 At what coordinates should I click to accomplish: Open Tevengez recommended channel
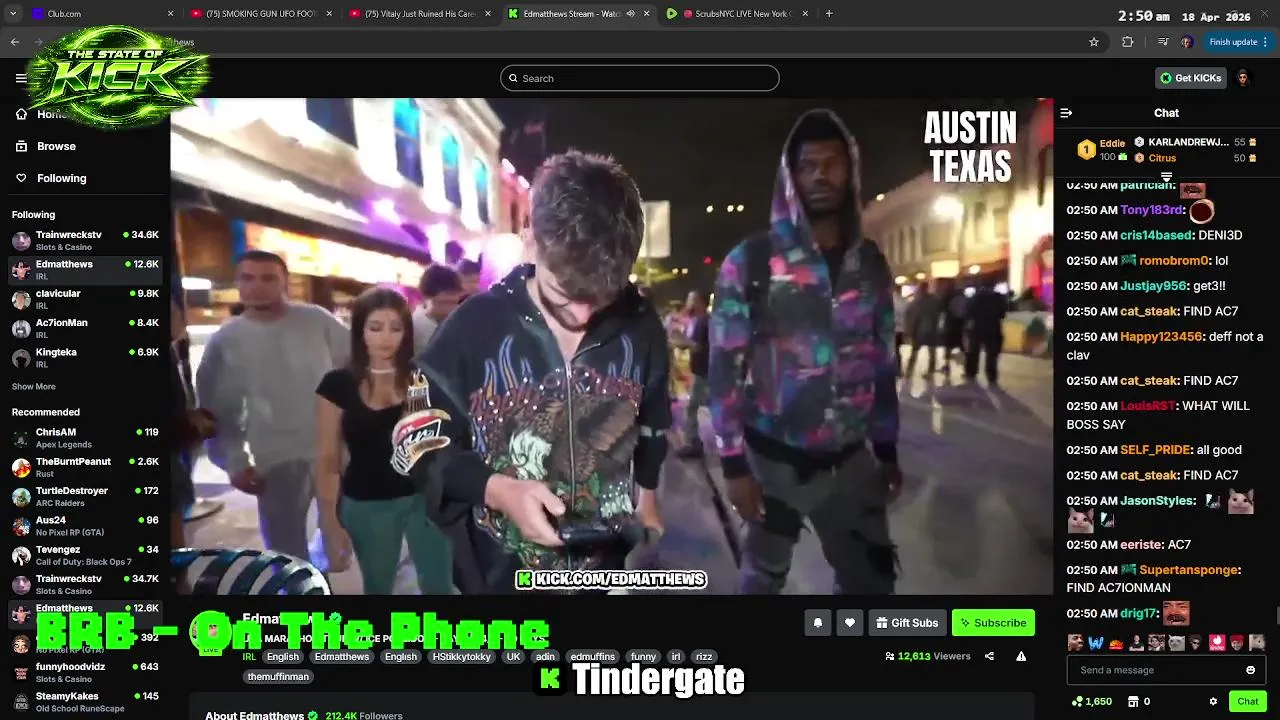click(85, 555)
